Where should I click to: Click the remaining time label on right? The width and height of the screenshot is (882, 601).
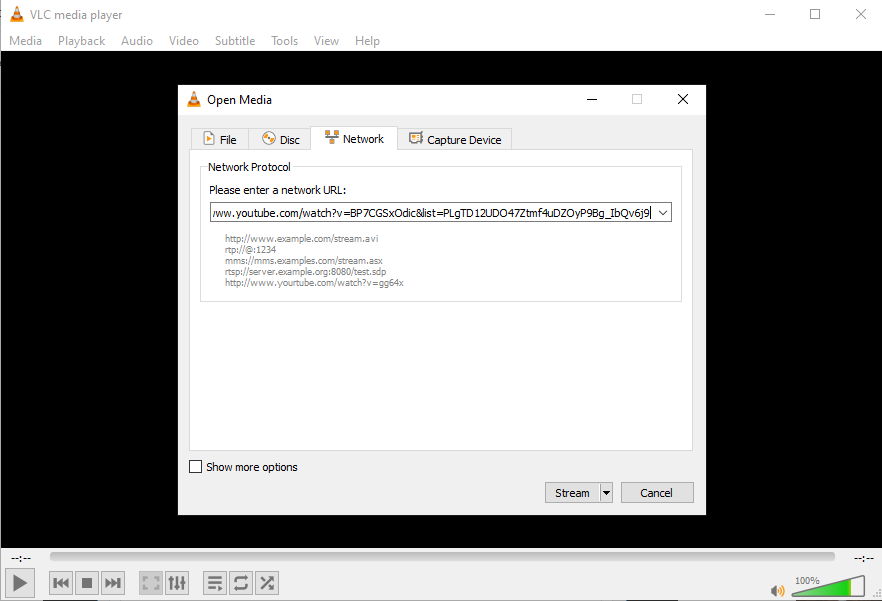pyautogui.click(x=863, y=558)
